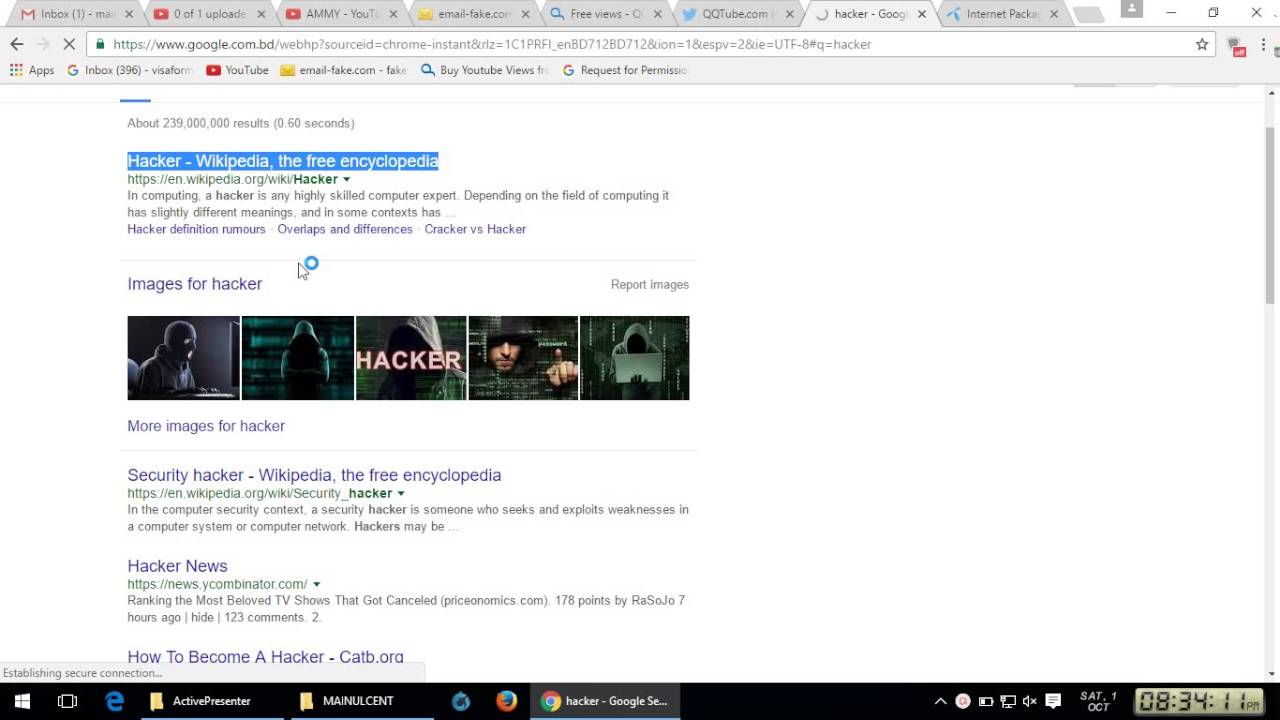Open the 'Hacker News' result
1280x720 pixels.
tap(177, 566)
